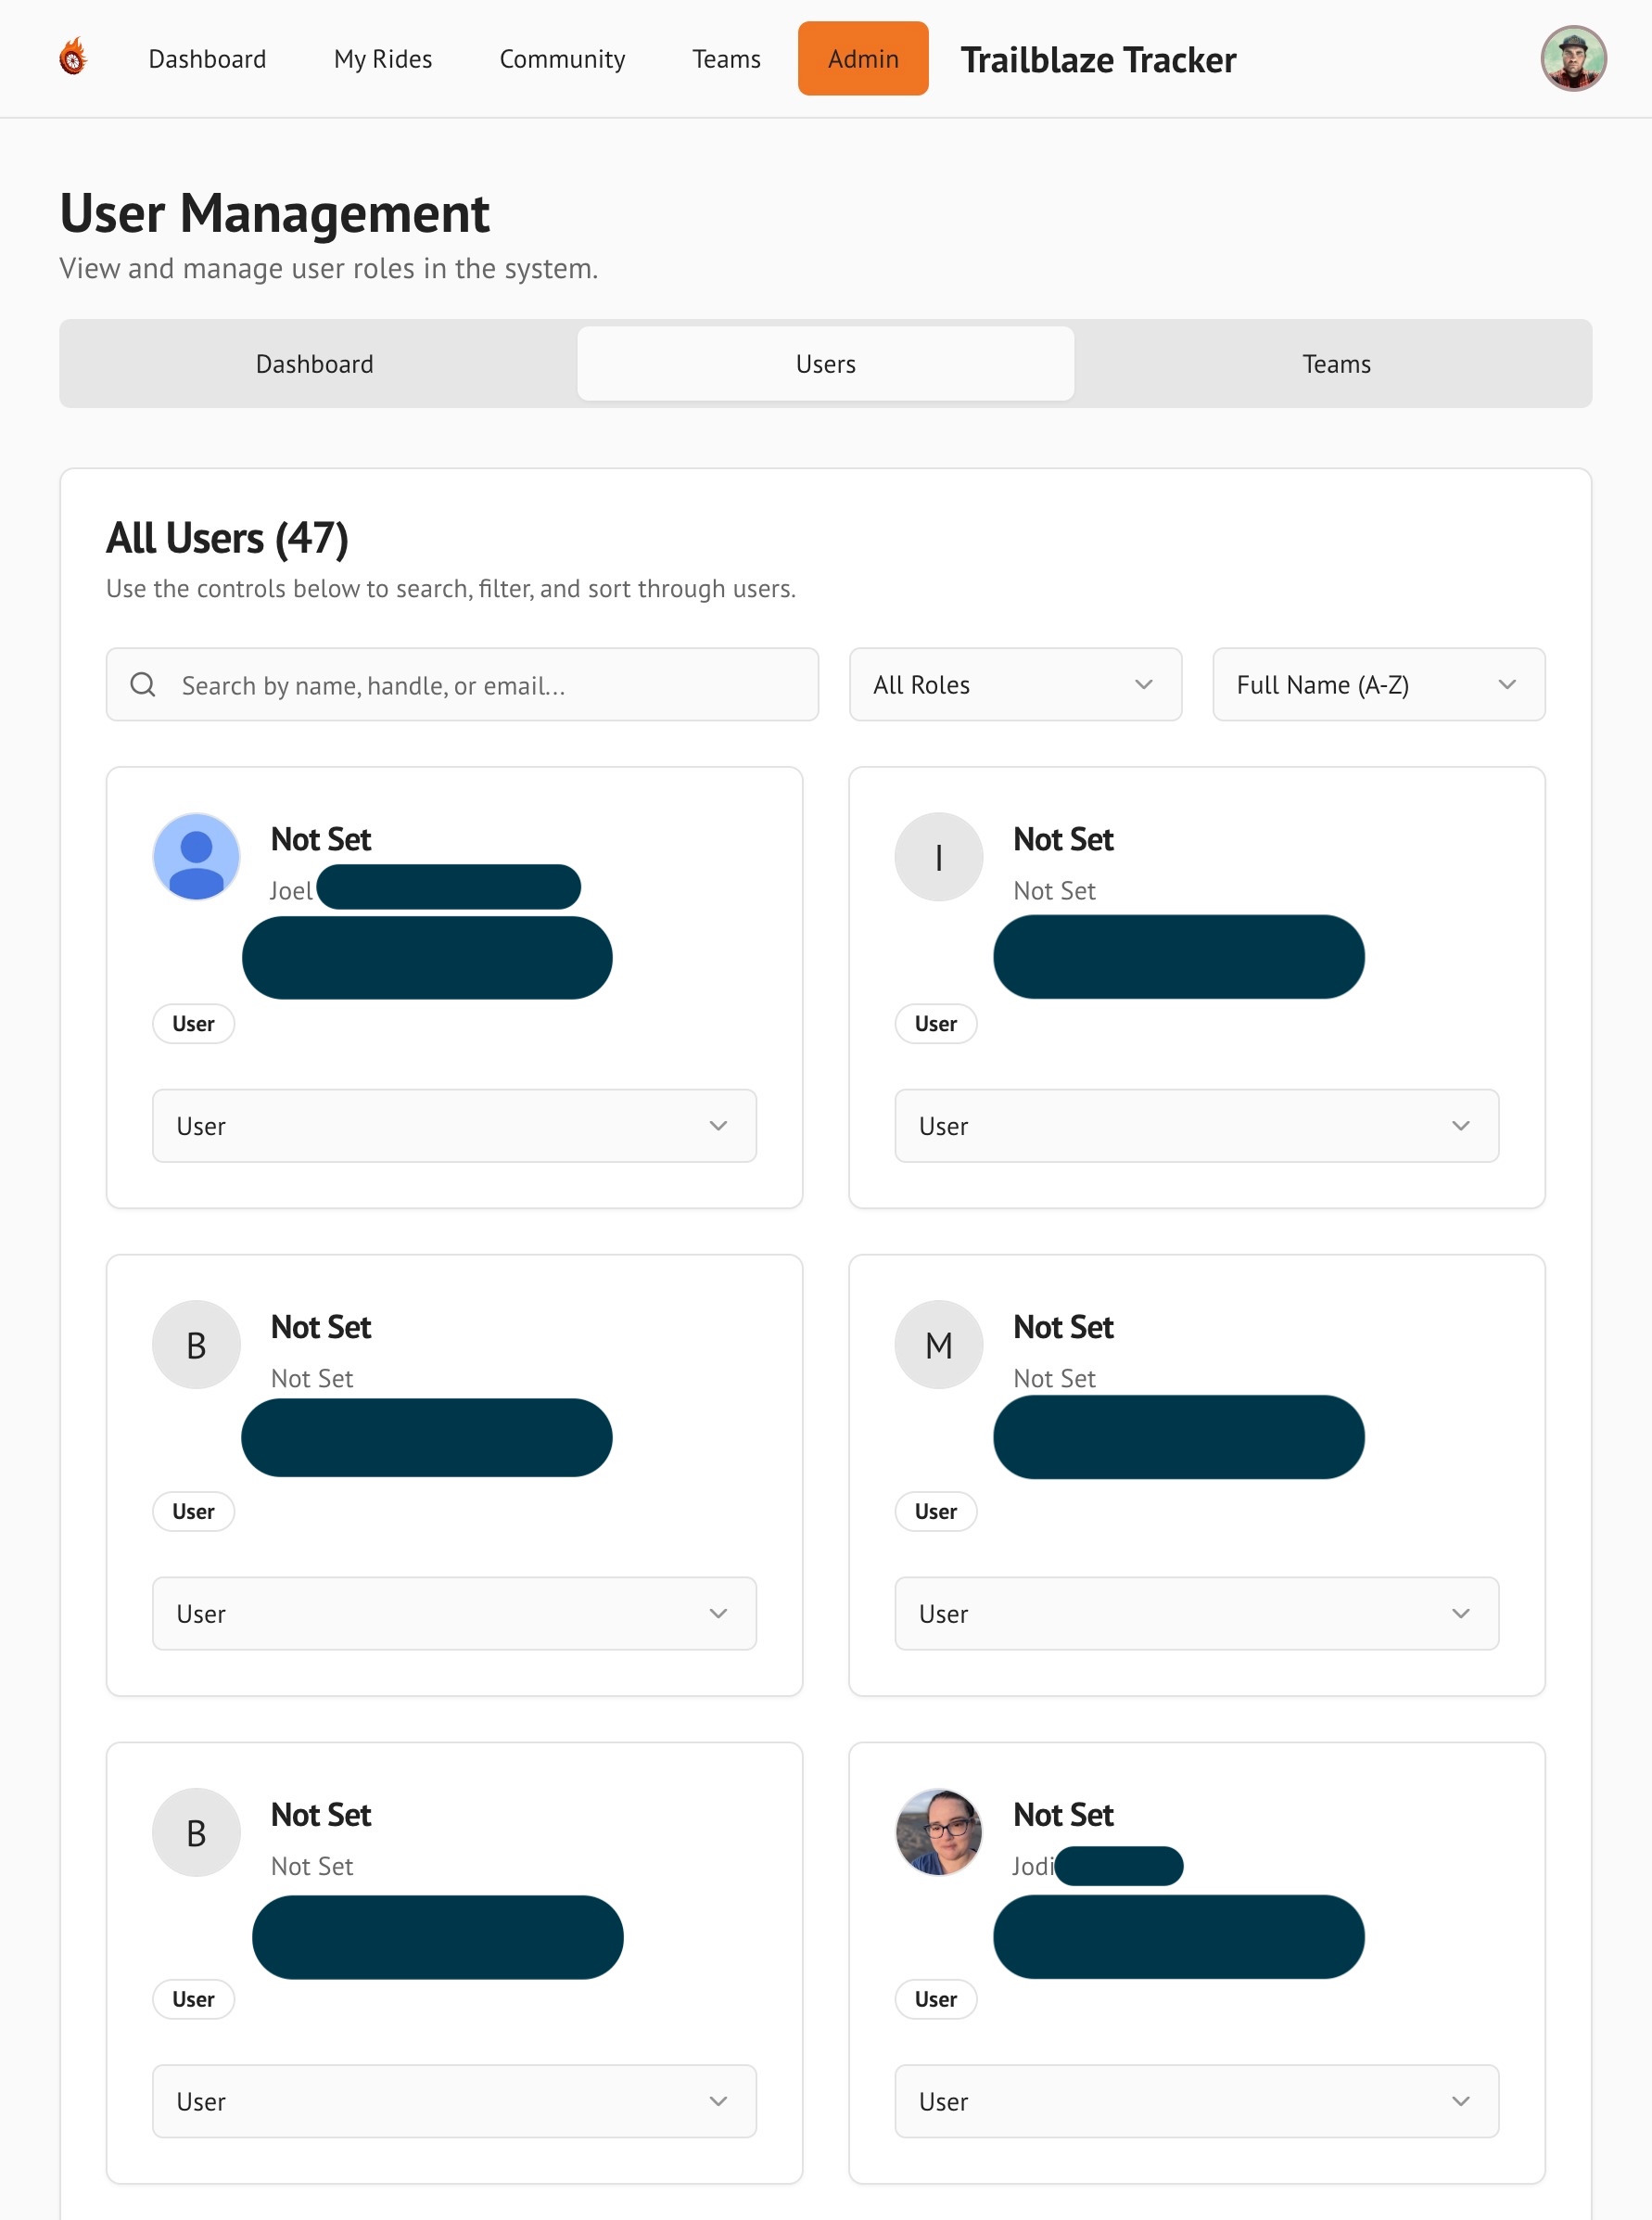Image resolution: width=1652 pixels, height=2220 pixels.
Task: Open My Rides in the top navigation
Action: point(383,59)
